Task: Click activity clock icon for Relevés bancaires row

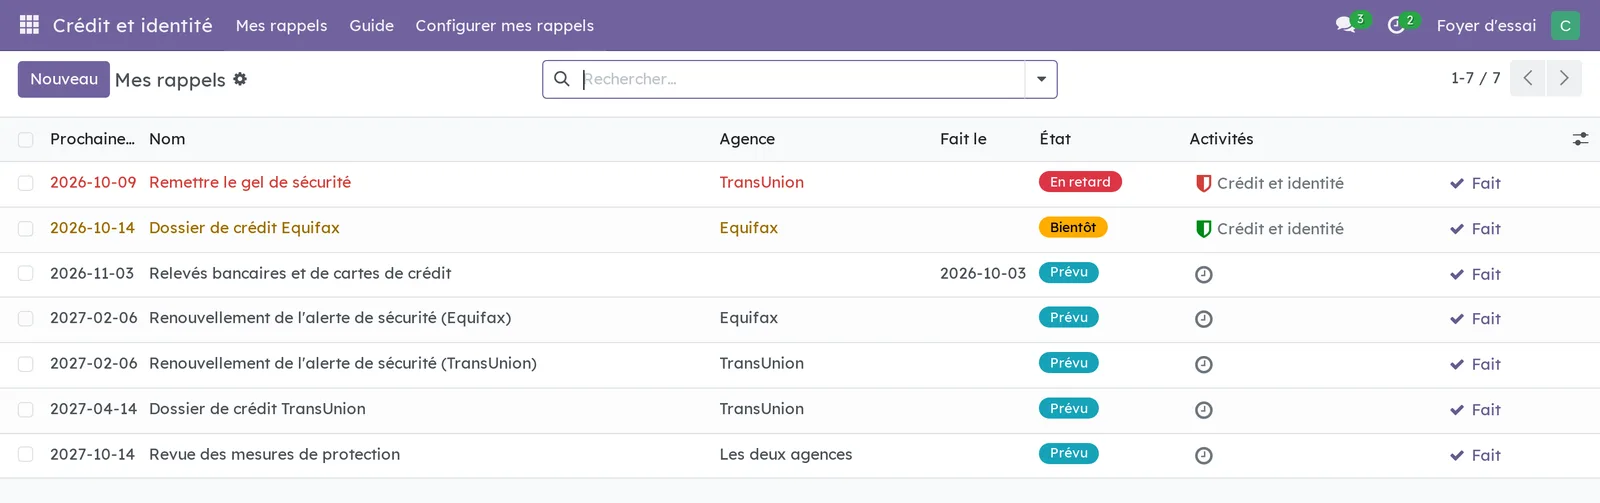Action: [x=1204, y=274]
